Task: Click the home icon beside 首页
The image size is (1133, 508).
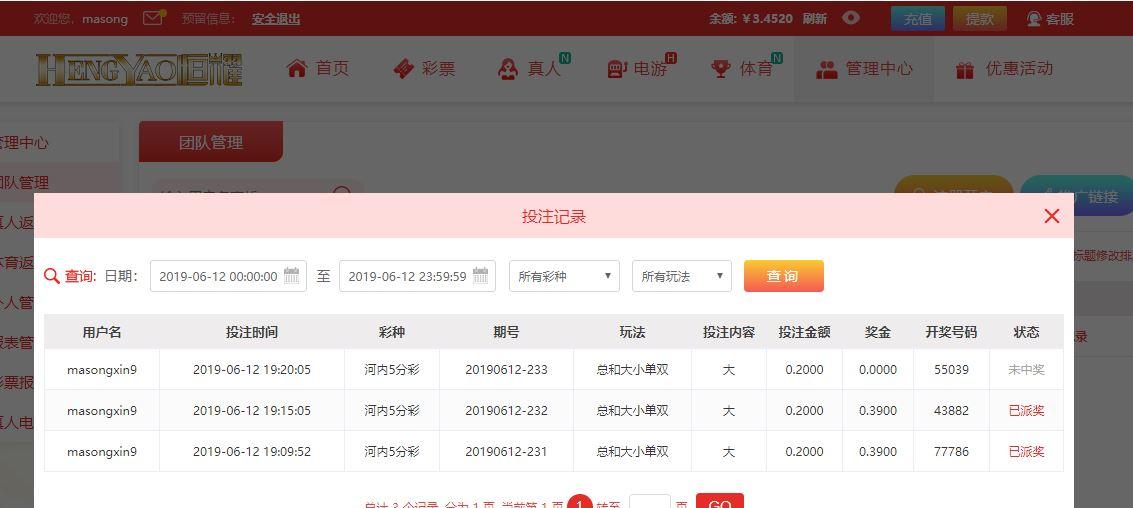Action: (x=296, y=68)
